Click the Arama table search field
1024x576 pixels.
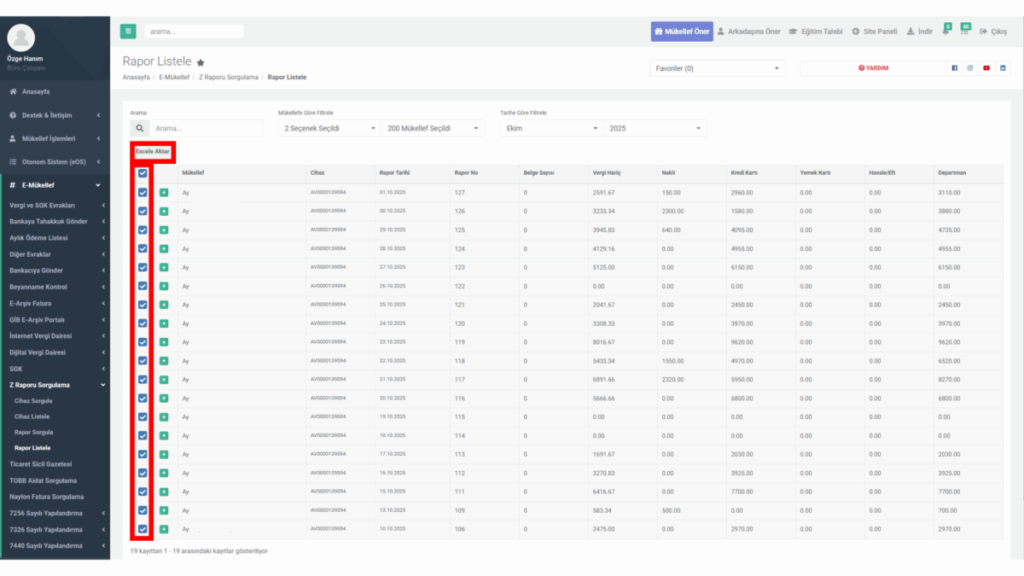[x=206, y=129]
